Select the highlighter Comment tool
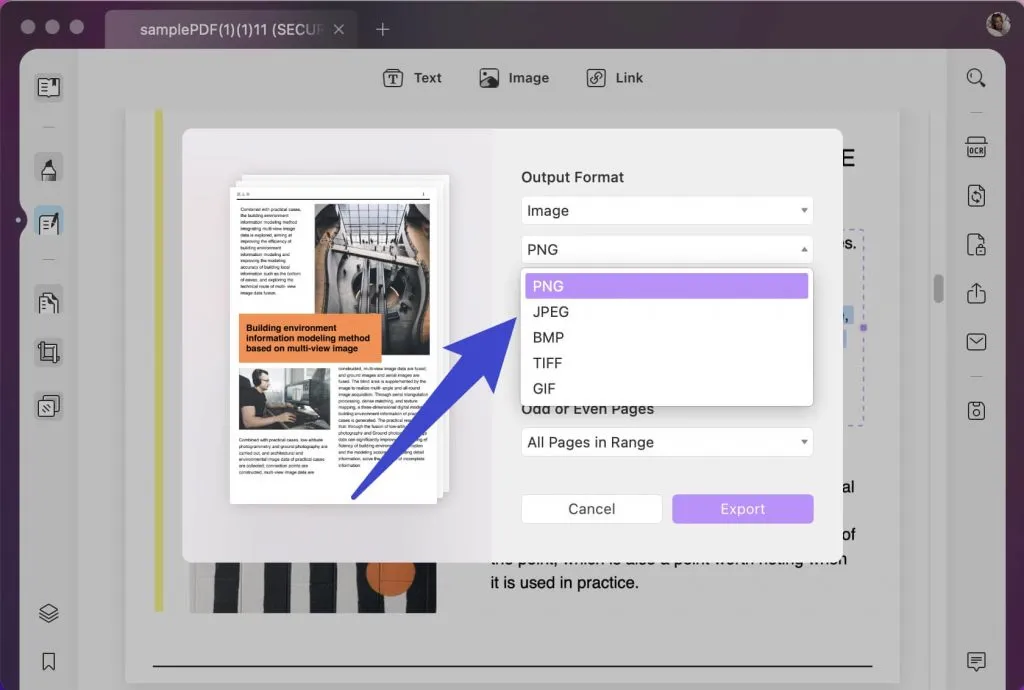Viewport: 1024px width, 690px height. tap(49, 169)
